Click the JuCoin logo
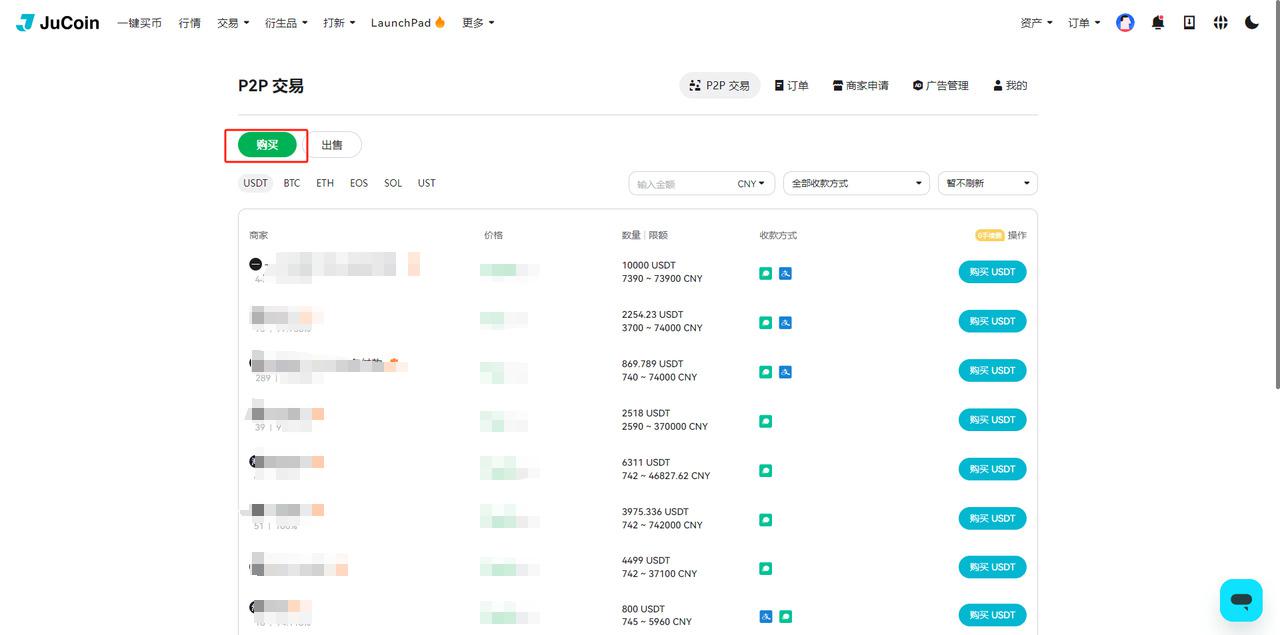This screenshot has width=1280, height=635. 58,22
